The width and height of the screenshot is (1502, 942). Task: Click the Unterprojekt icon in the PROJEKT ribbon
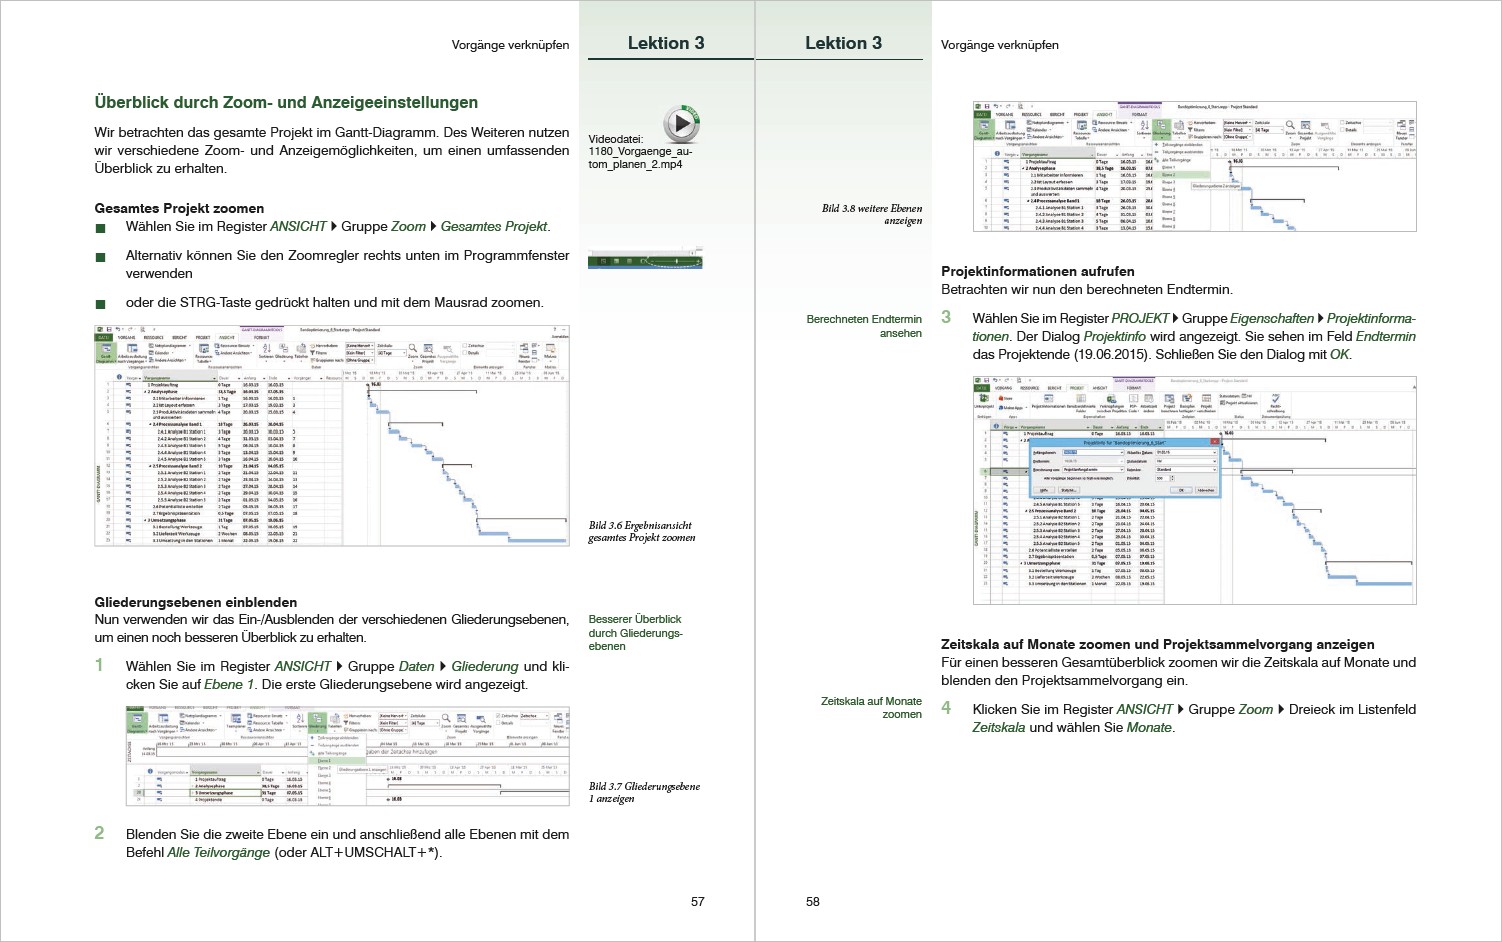pyautogui.click(x=981, y=400)
